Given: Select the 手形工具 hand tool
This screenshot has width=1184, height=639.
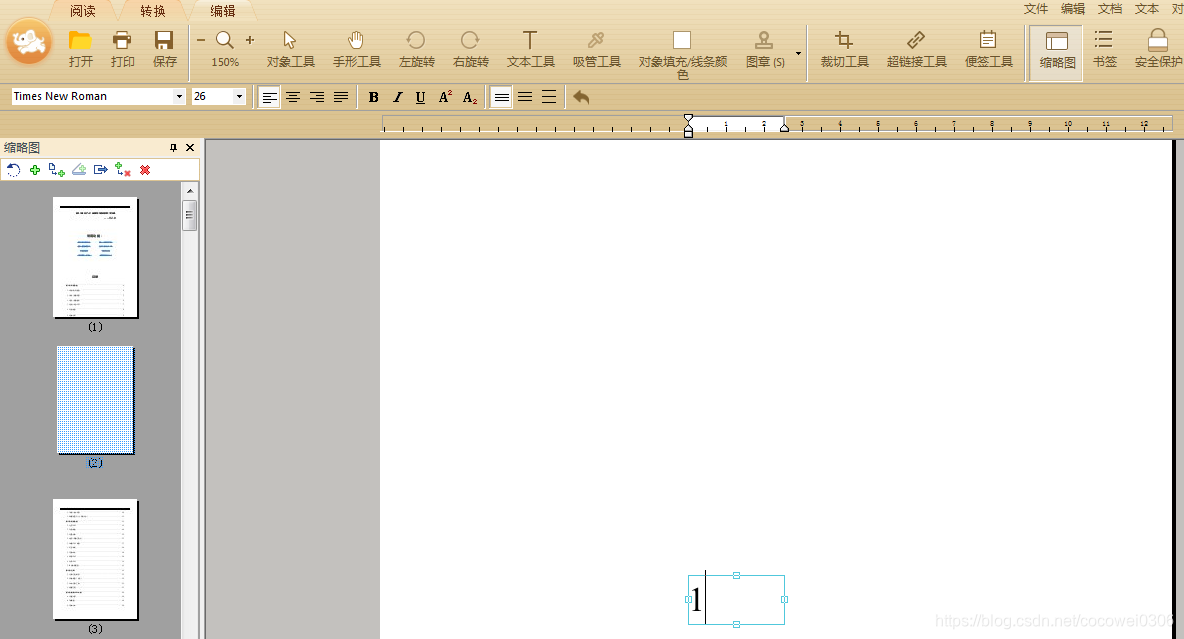Looking at the screenshot, I should tap(356, 49).
